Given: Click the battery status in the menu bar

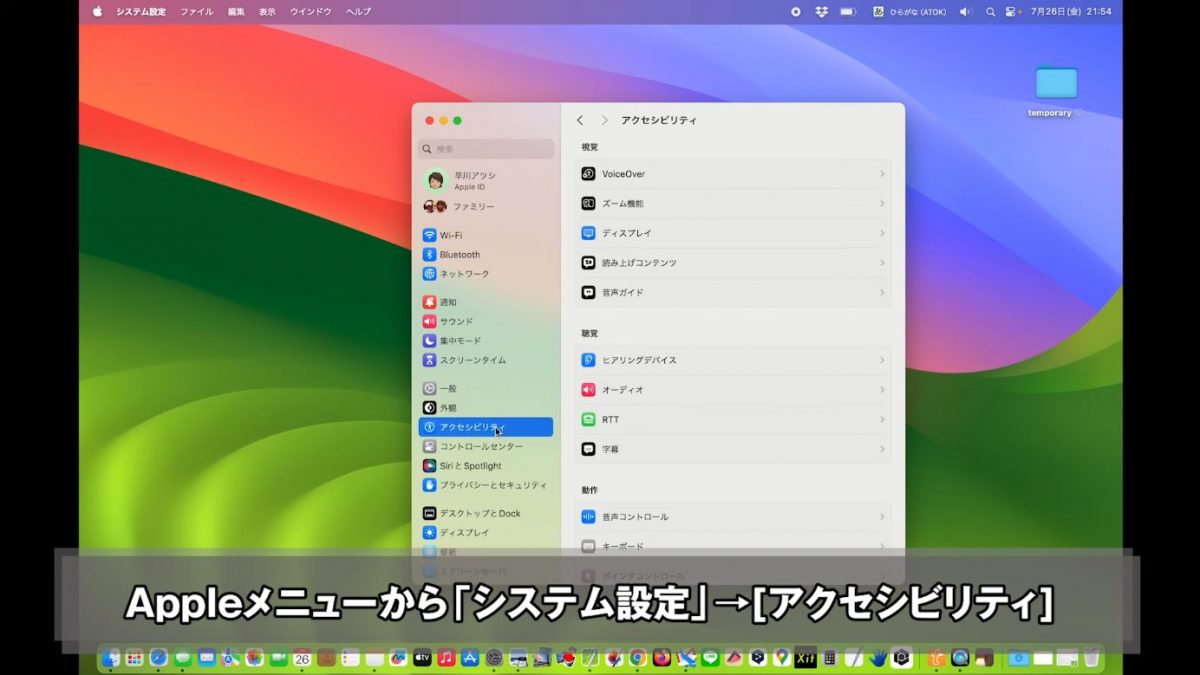Looking at the screenshot, I should (x=848, y=12).
